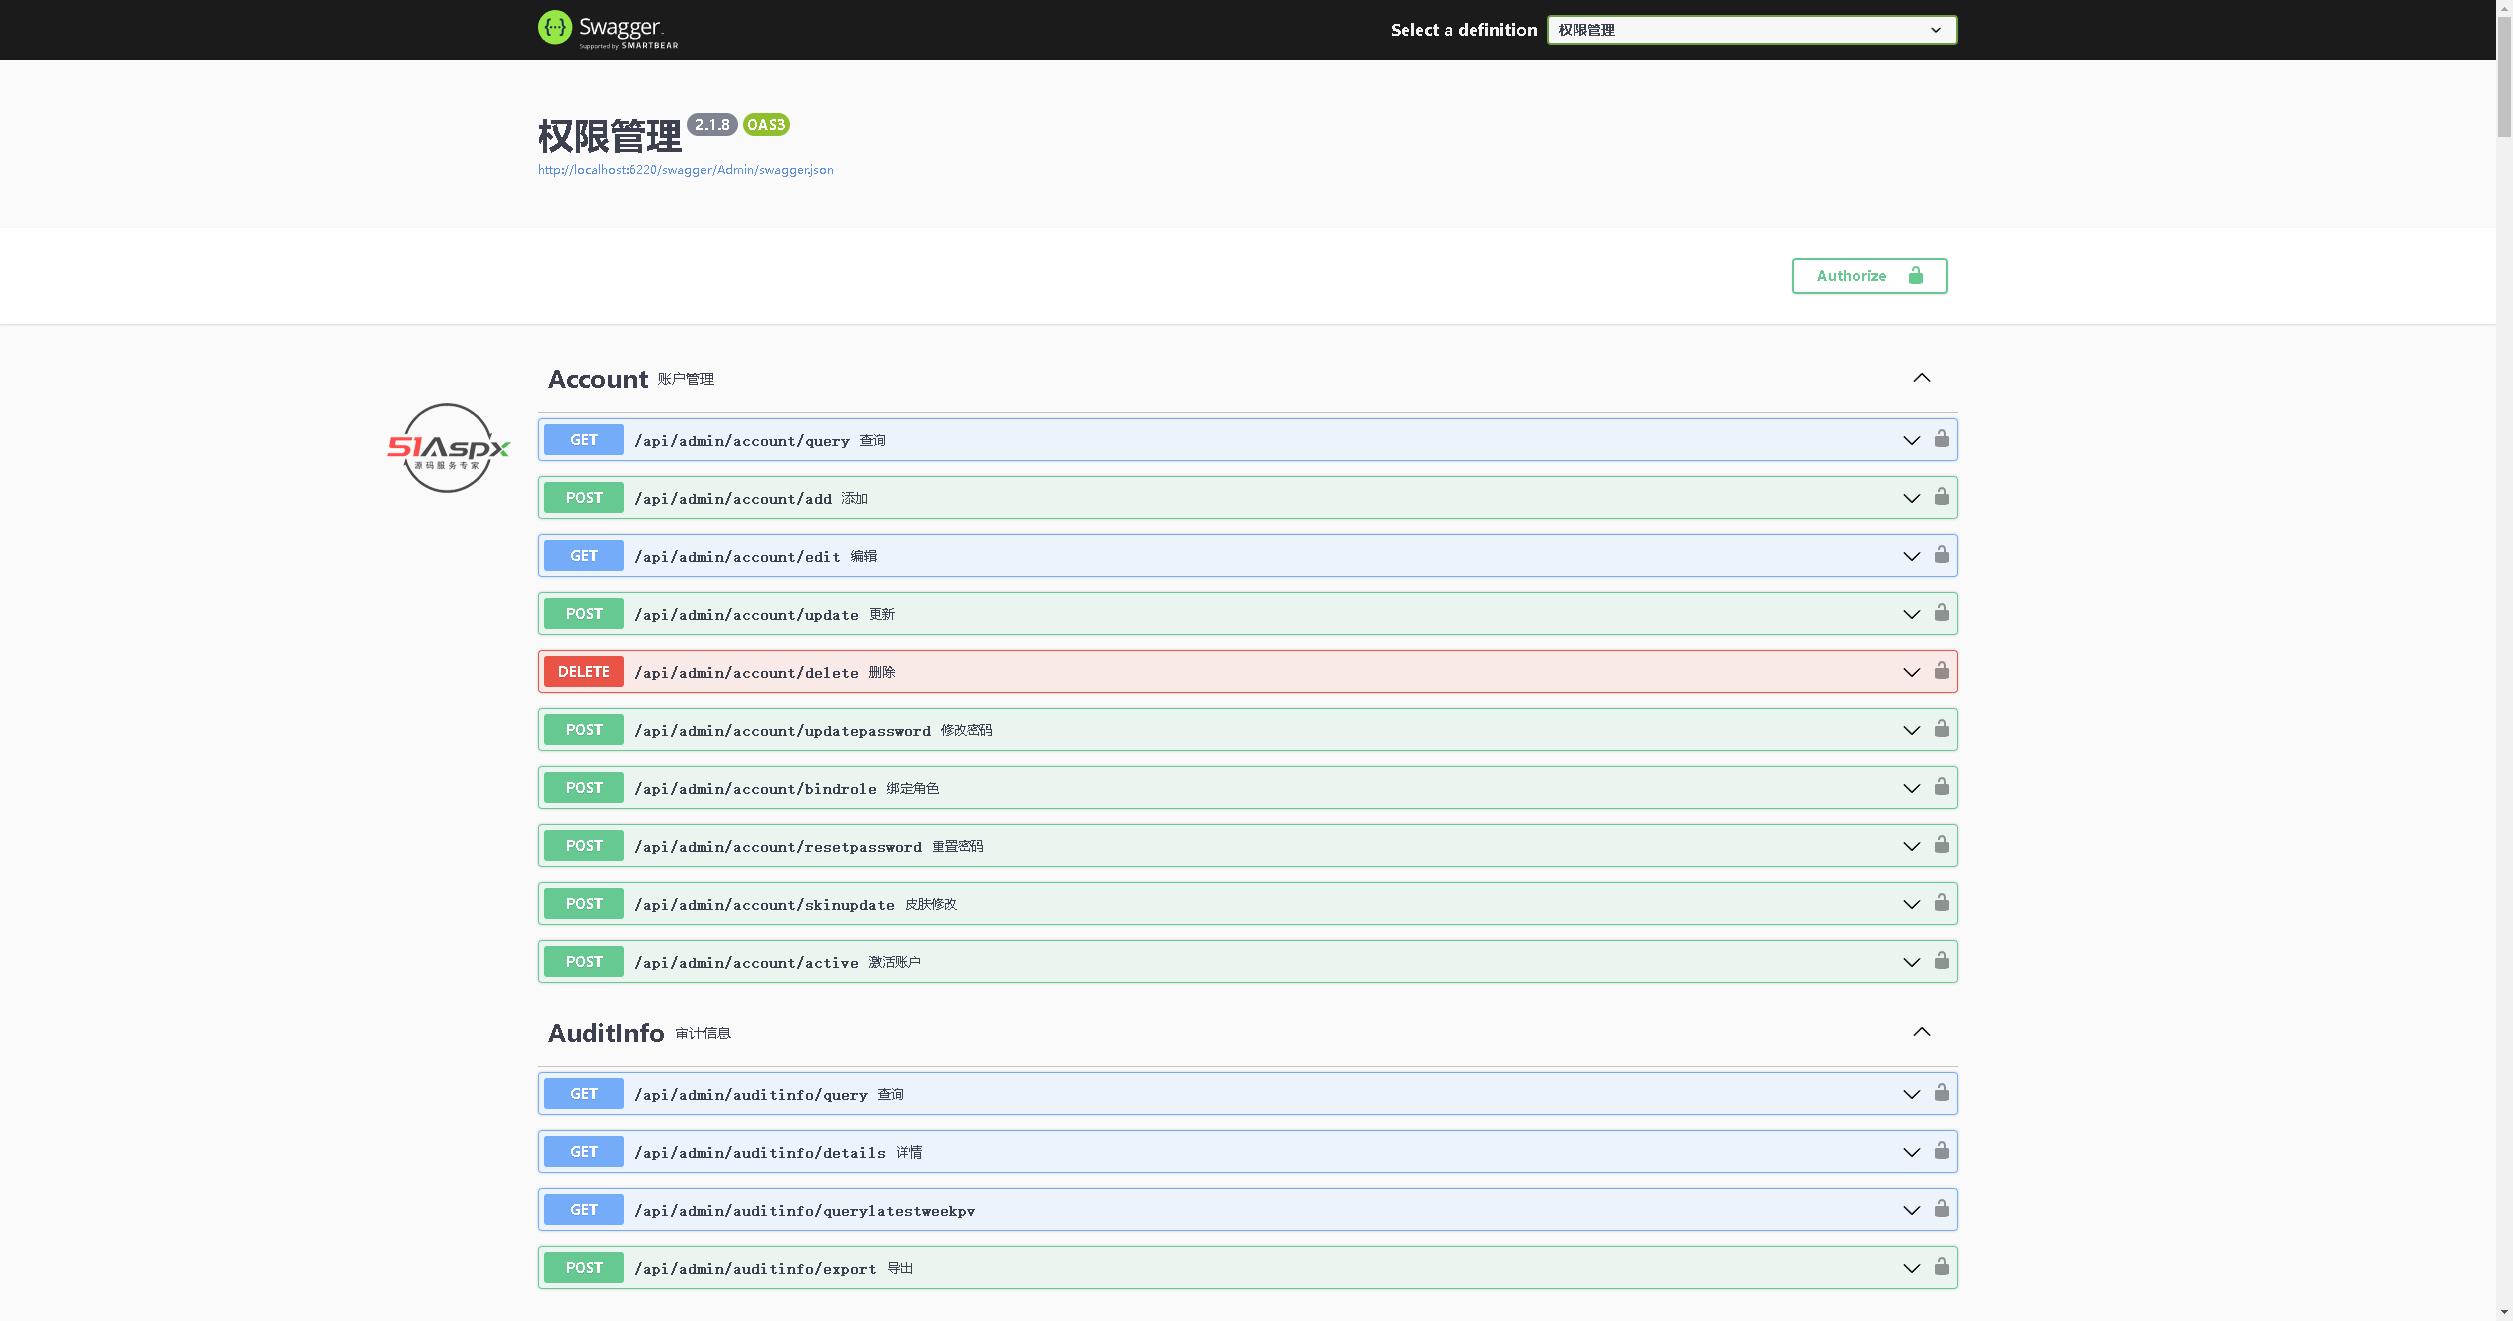Expand the account/query endpoint arrow

[1911, 441]
